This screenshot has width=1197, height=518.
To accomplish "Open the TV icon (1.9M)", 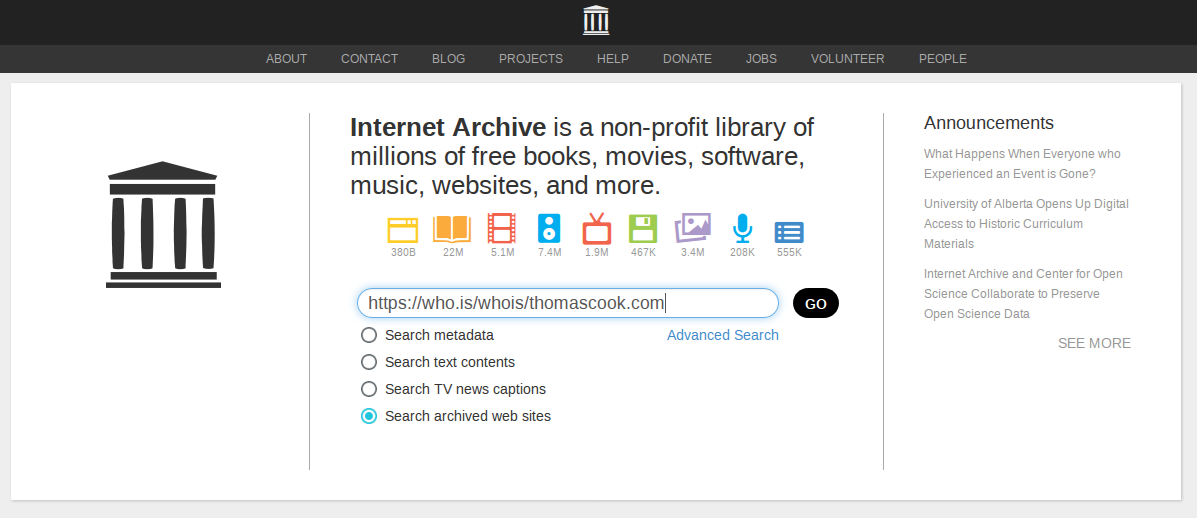I will (x=596, y=228).
